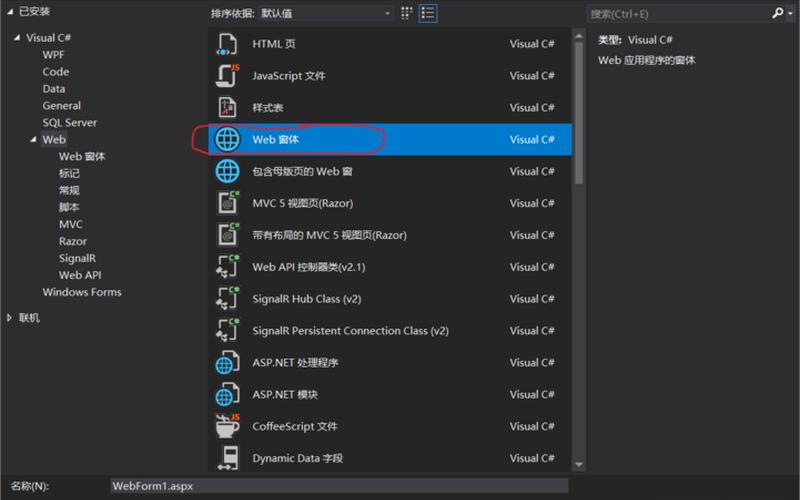Viewport: 800px width, 500px height.
Task: Click the 名称 field containing WebForm1.aspx
Action: [339, 486]
